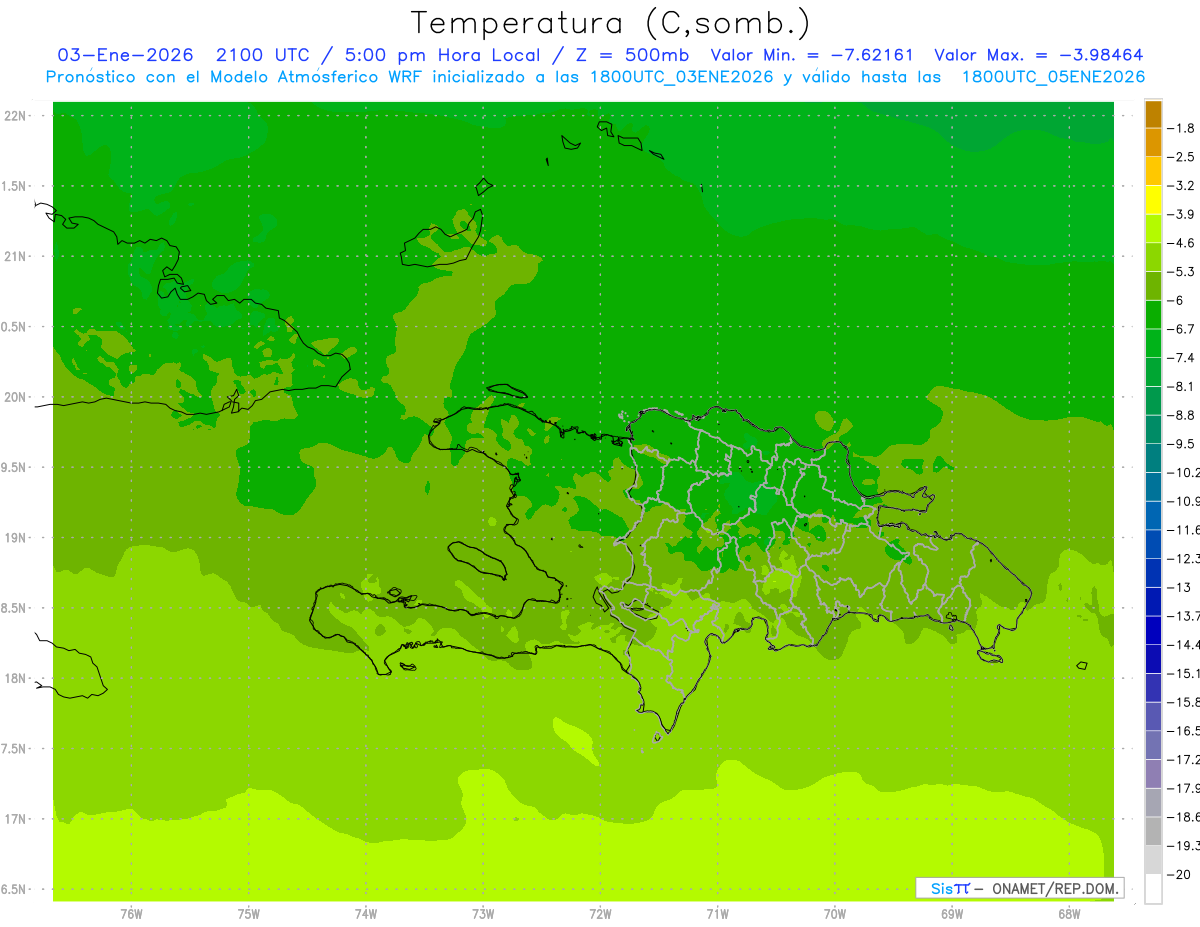Click the "68W" longitude label
1200x927 pixels.
point(1069,914)
